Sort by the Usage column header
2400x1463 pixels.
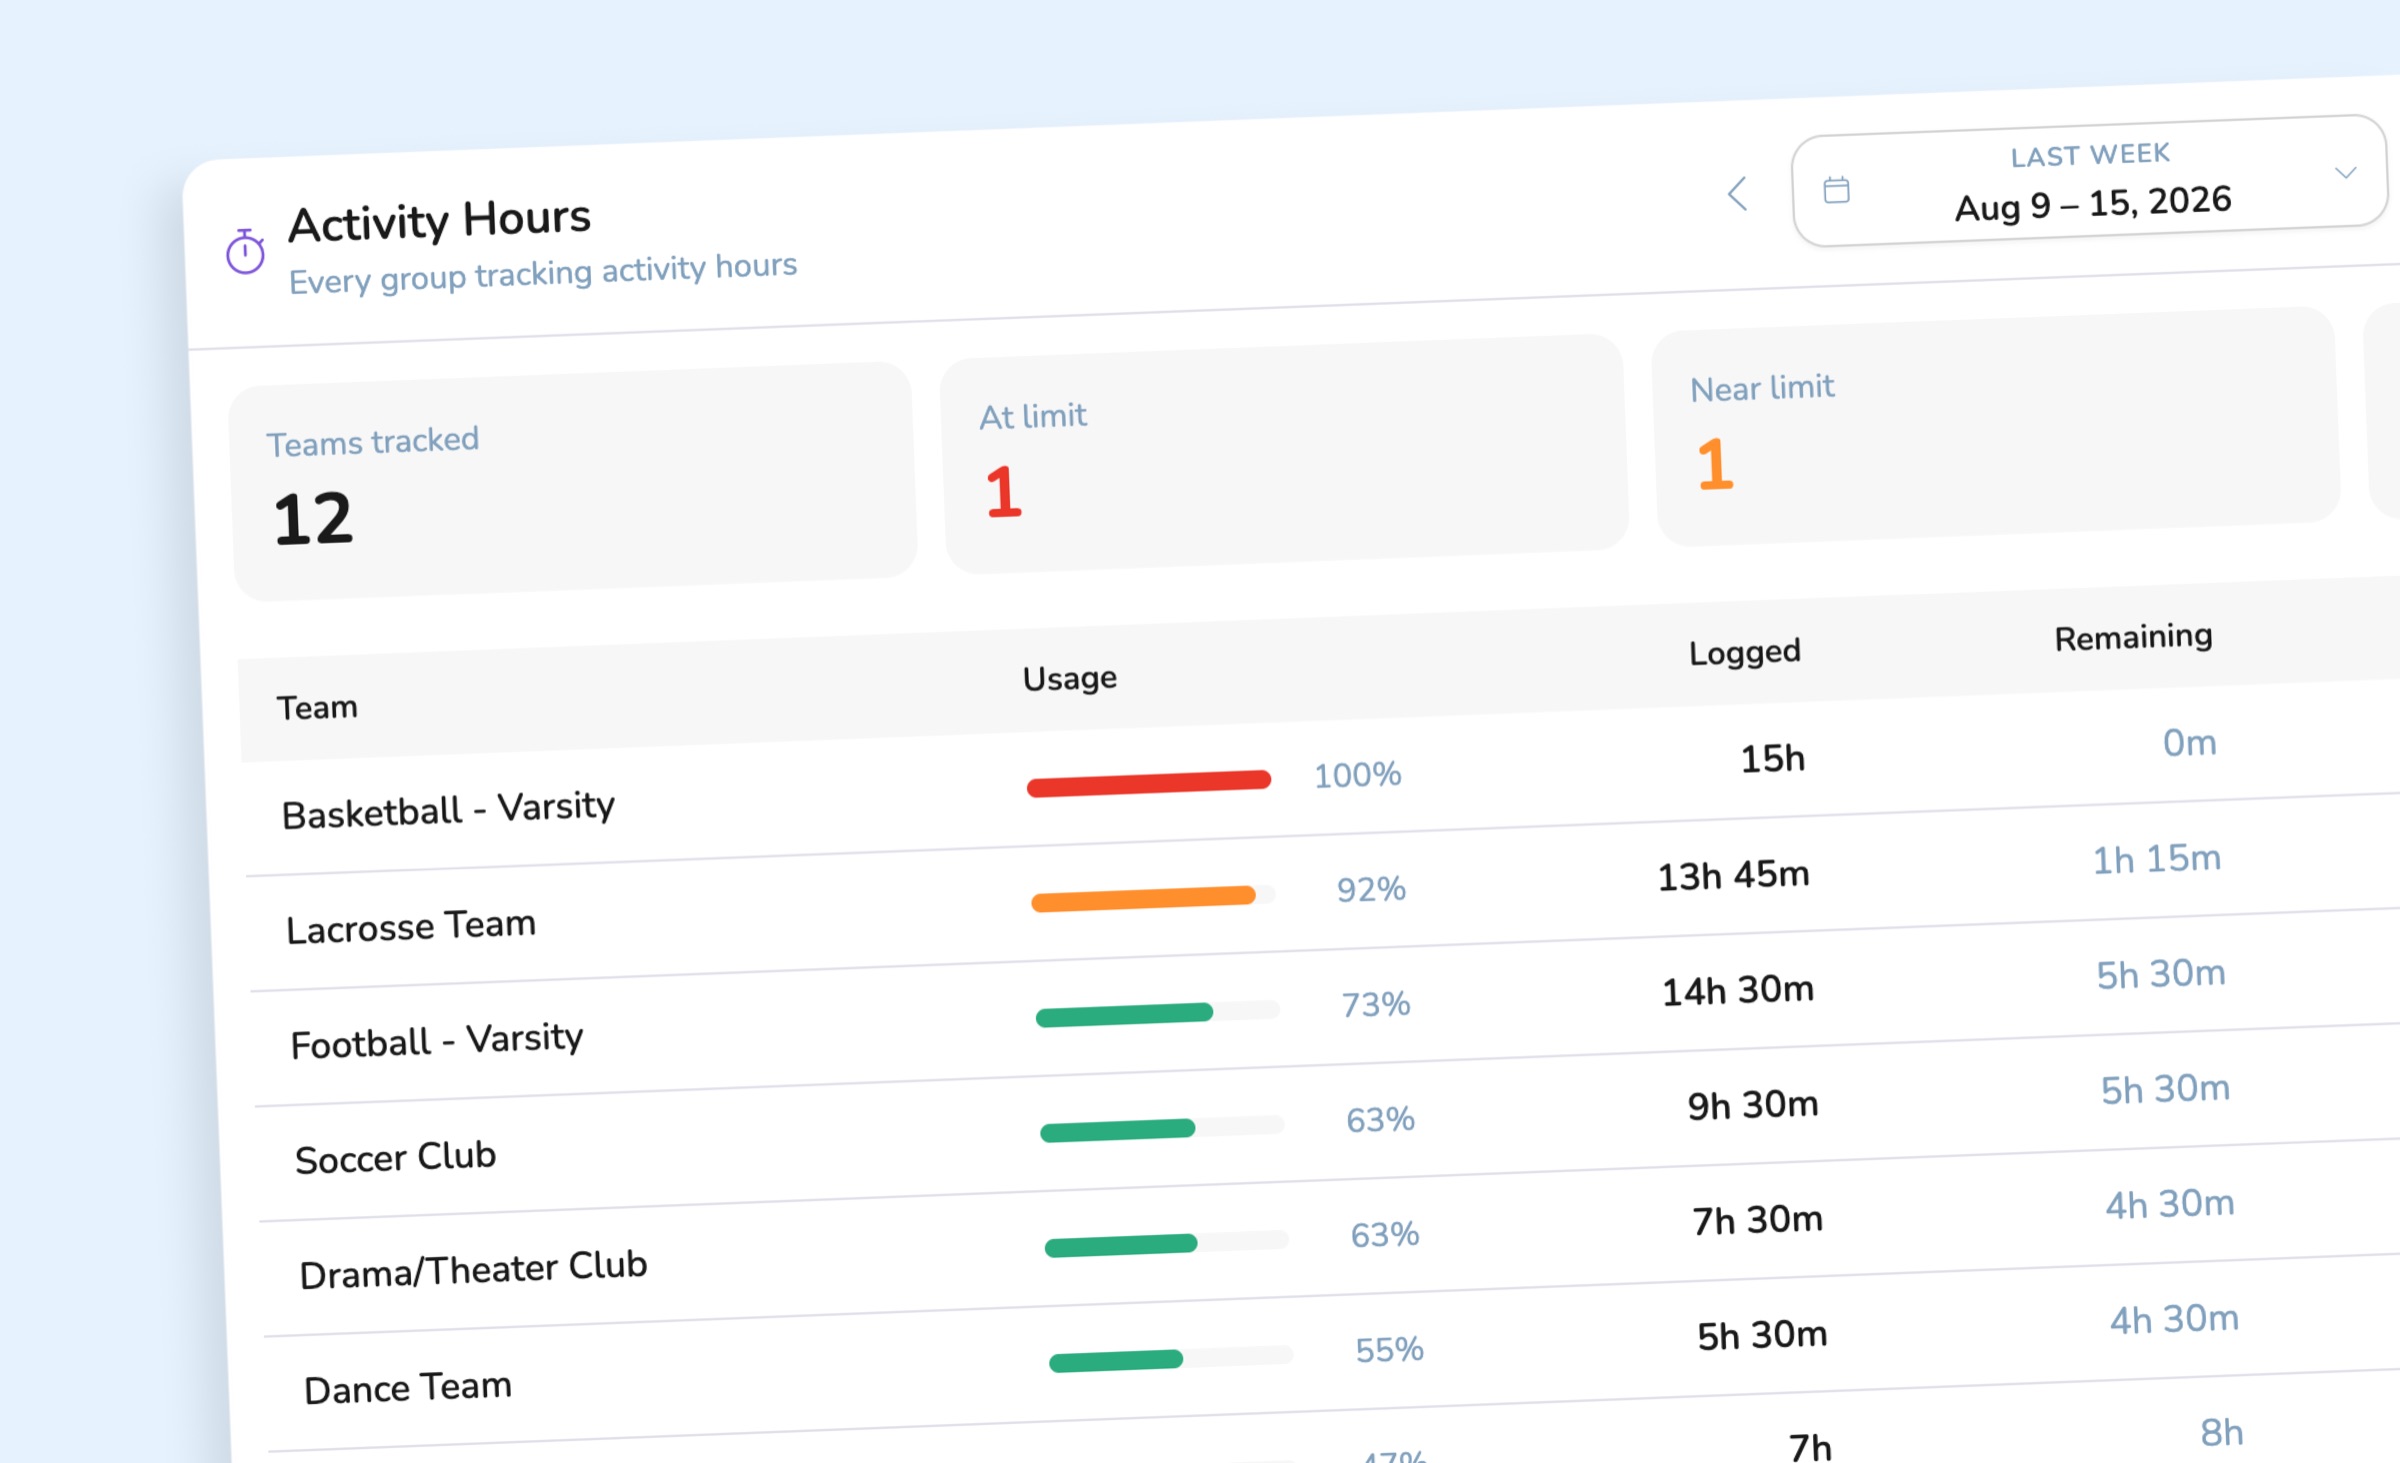(x=1069, y=678)
